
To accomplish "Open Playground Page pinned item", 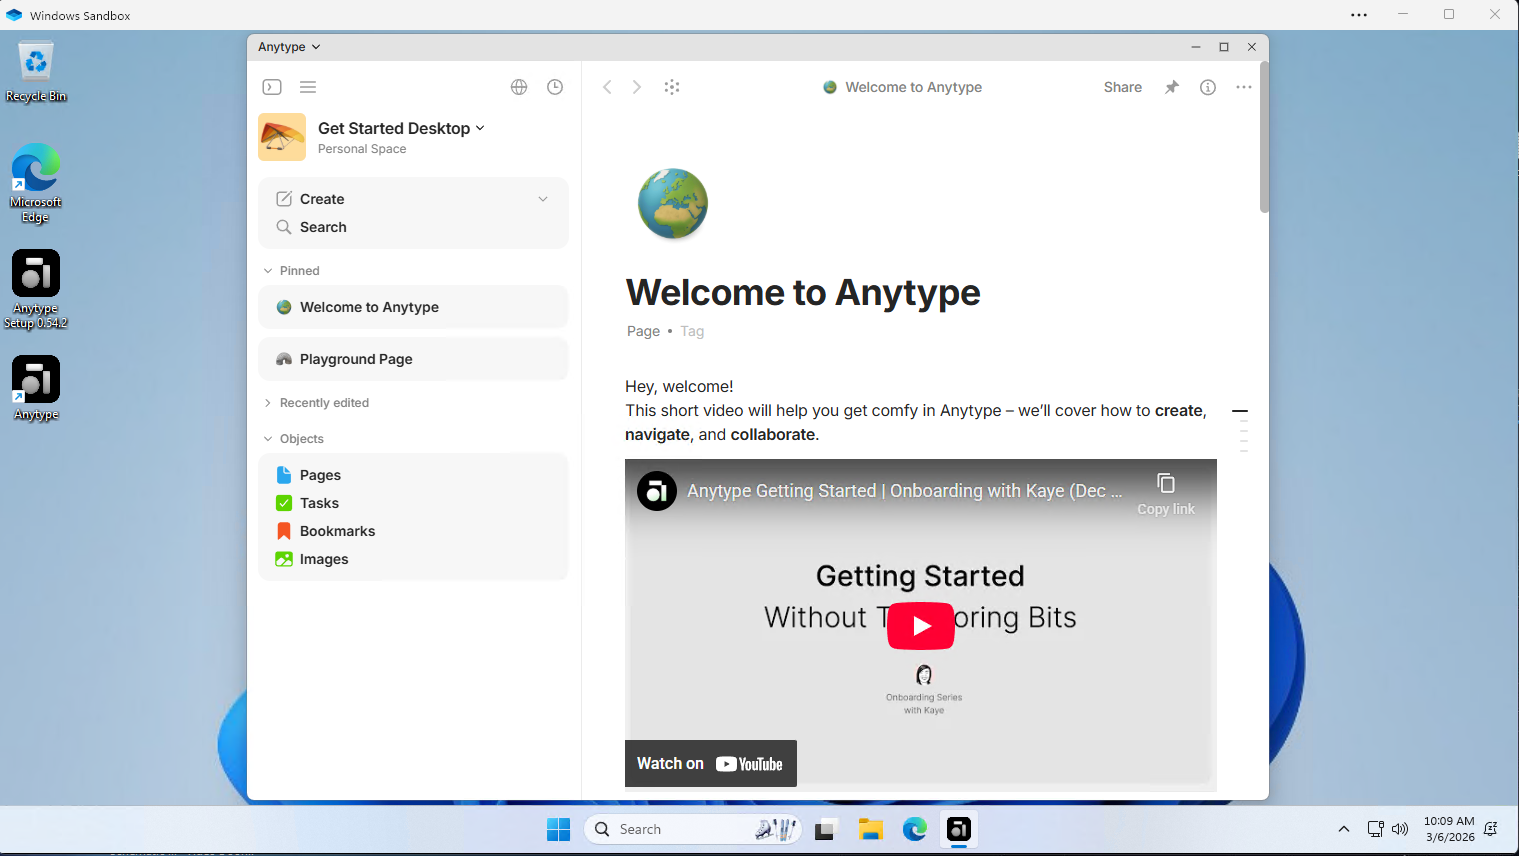I will tap(413, 359).
